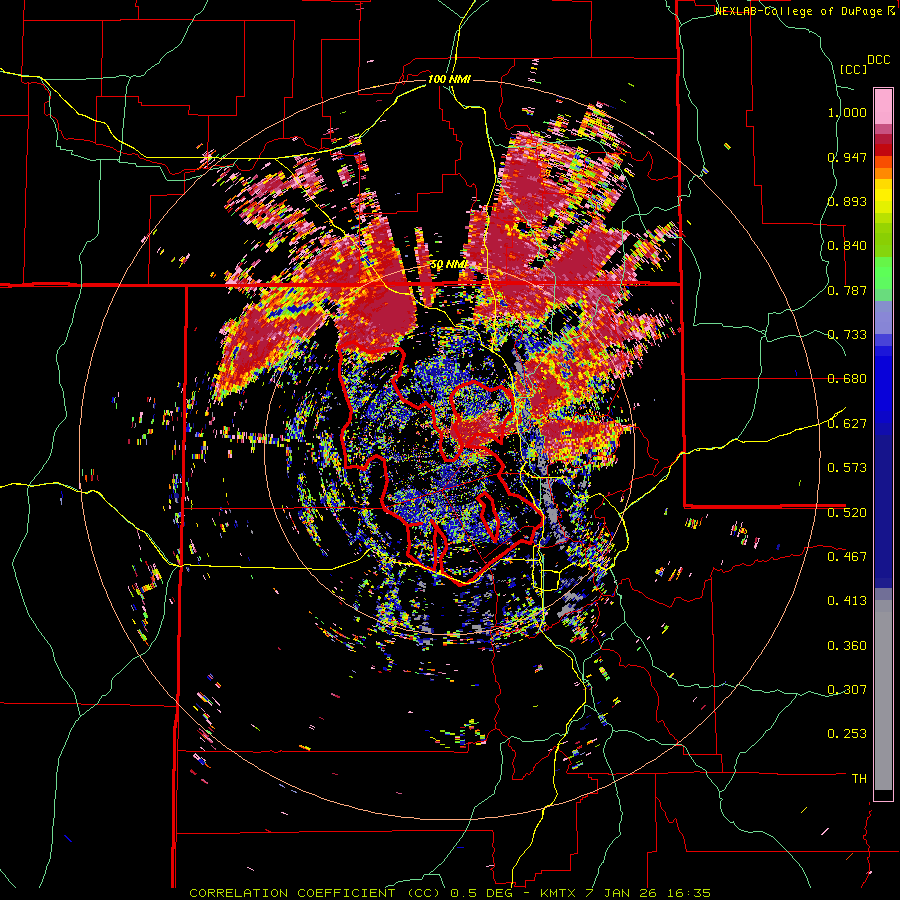900x900 pixels.
Task: Click the 0.787 legend value
Action: [847, 290]
